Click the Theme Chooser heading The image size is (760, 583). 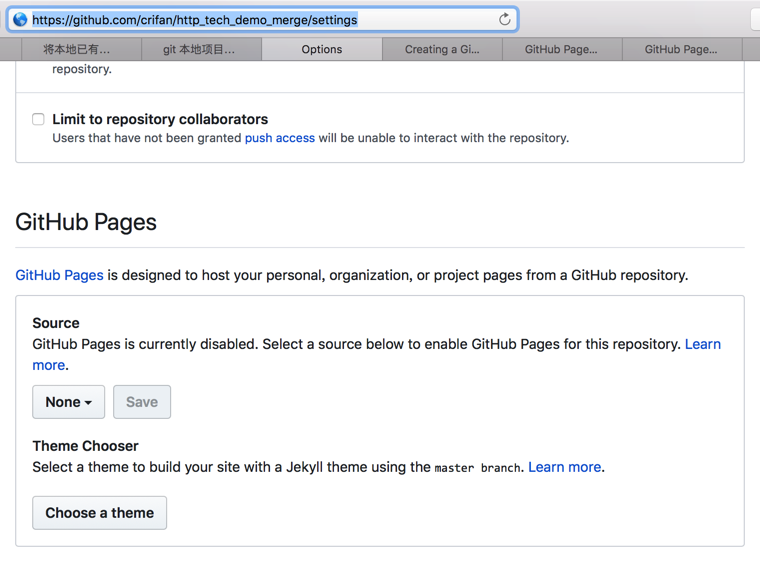coord(85,446)
